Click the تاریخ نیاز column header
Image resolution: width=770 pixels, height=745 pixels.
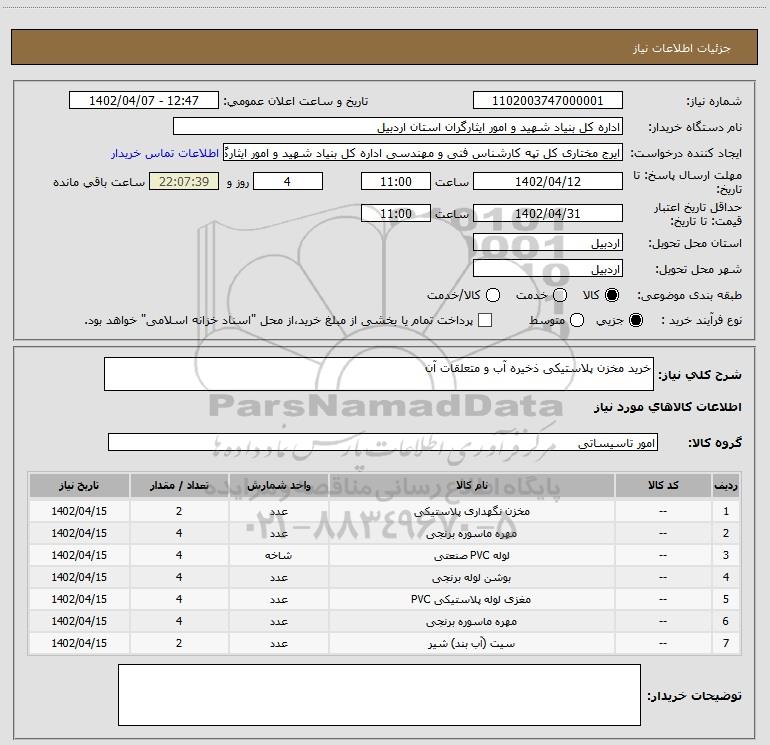(79, 486)
